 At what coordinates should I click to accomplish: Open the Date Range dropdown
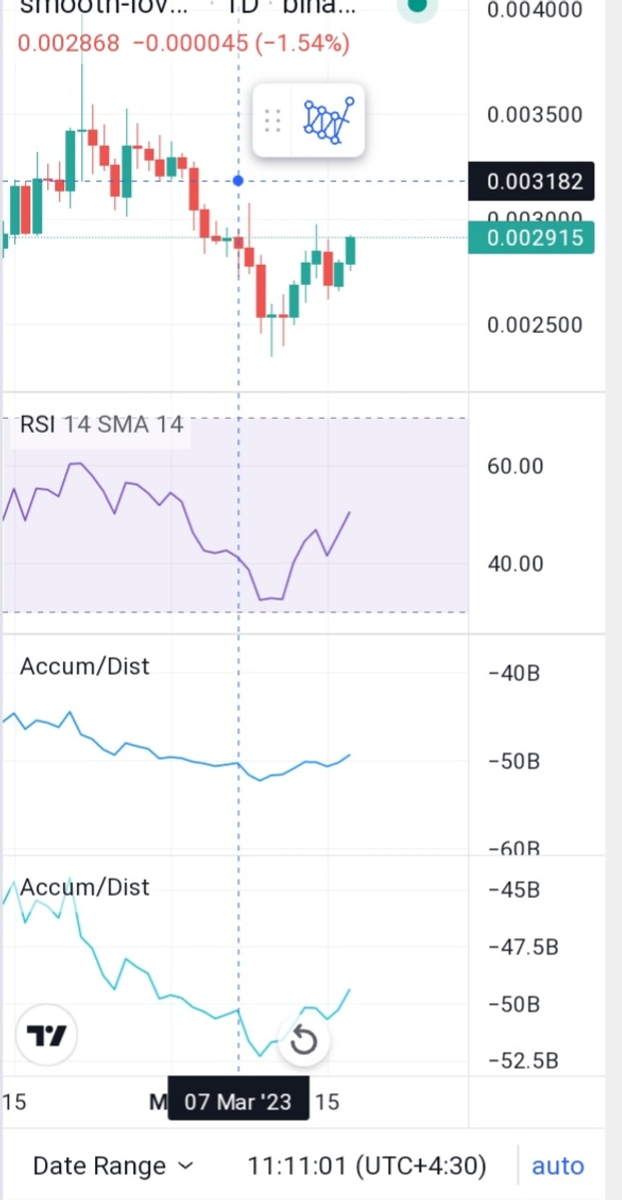point(113,1165)
